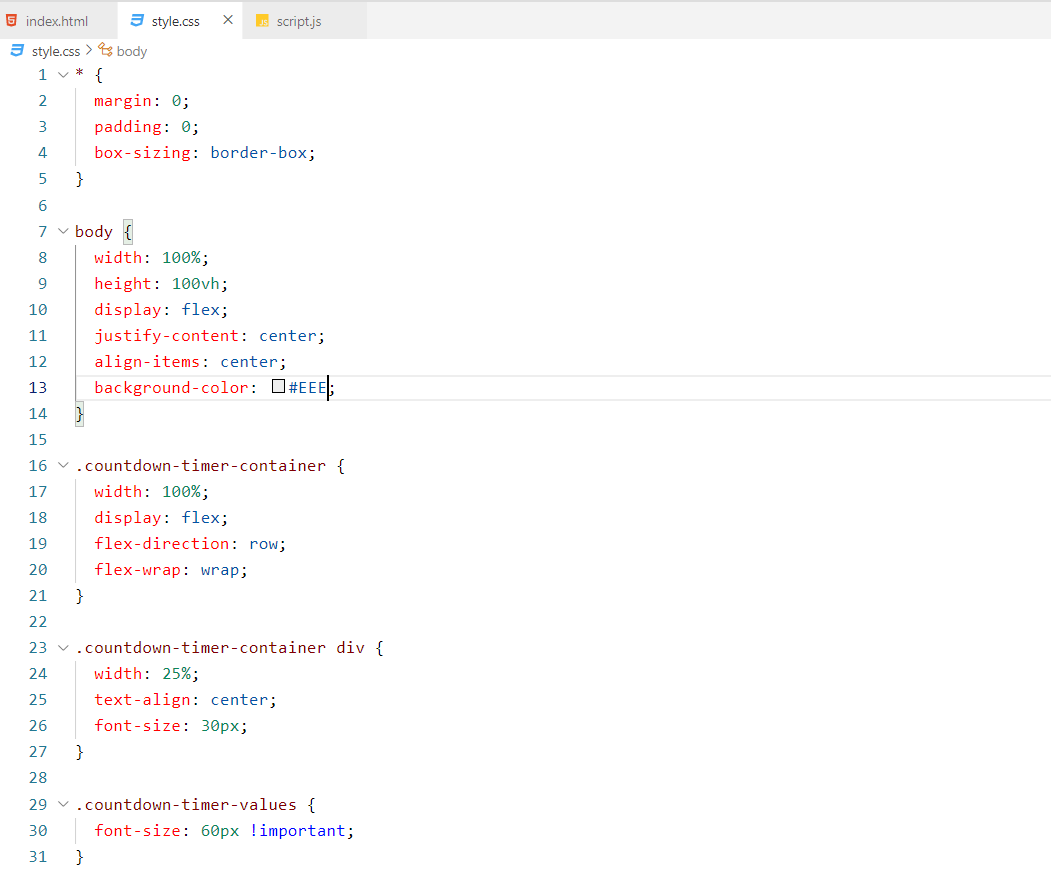Open the style.css breadcrumb item
Viewport: 1051px width, 883px height.
pos(56,51)
